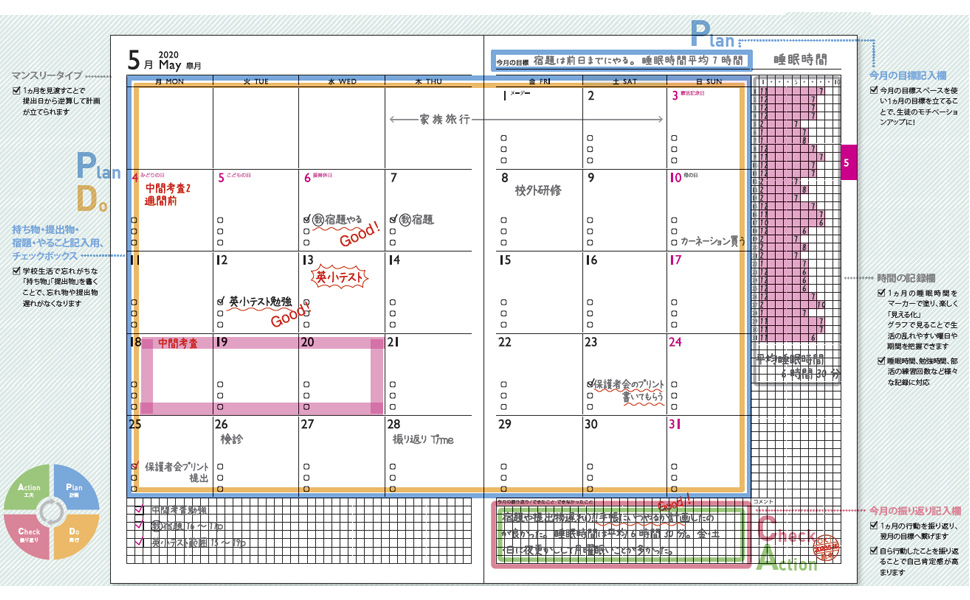Viewport: 970px width, 600px height.
Task: Click the 今月の目標 goal entry field
Action: (622, 61)
